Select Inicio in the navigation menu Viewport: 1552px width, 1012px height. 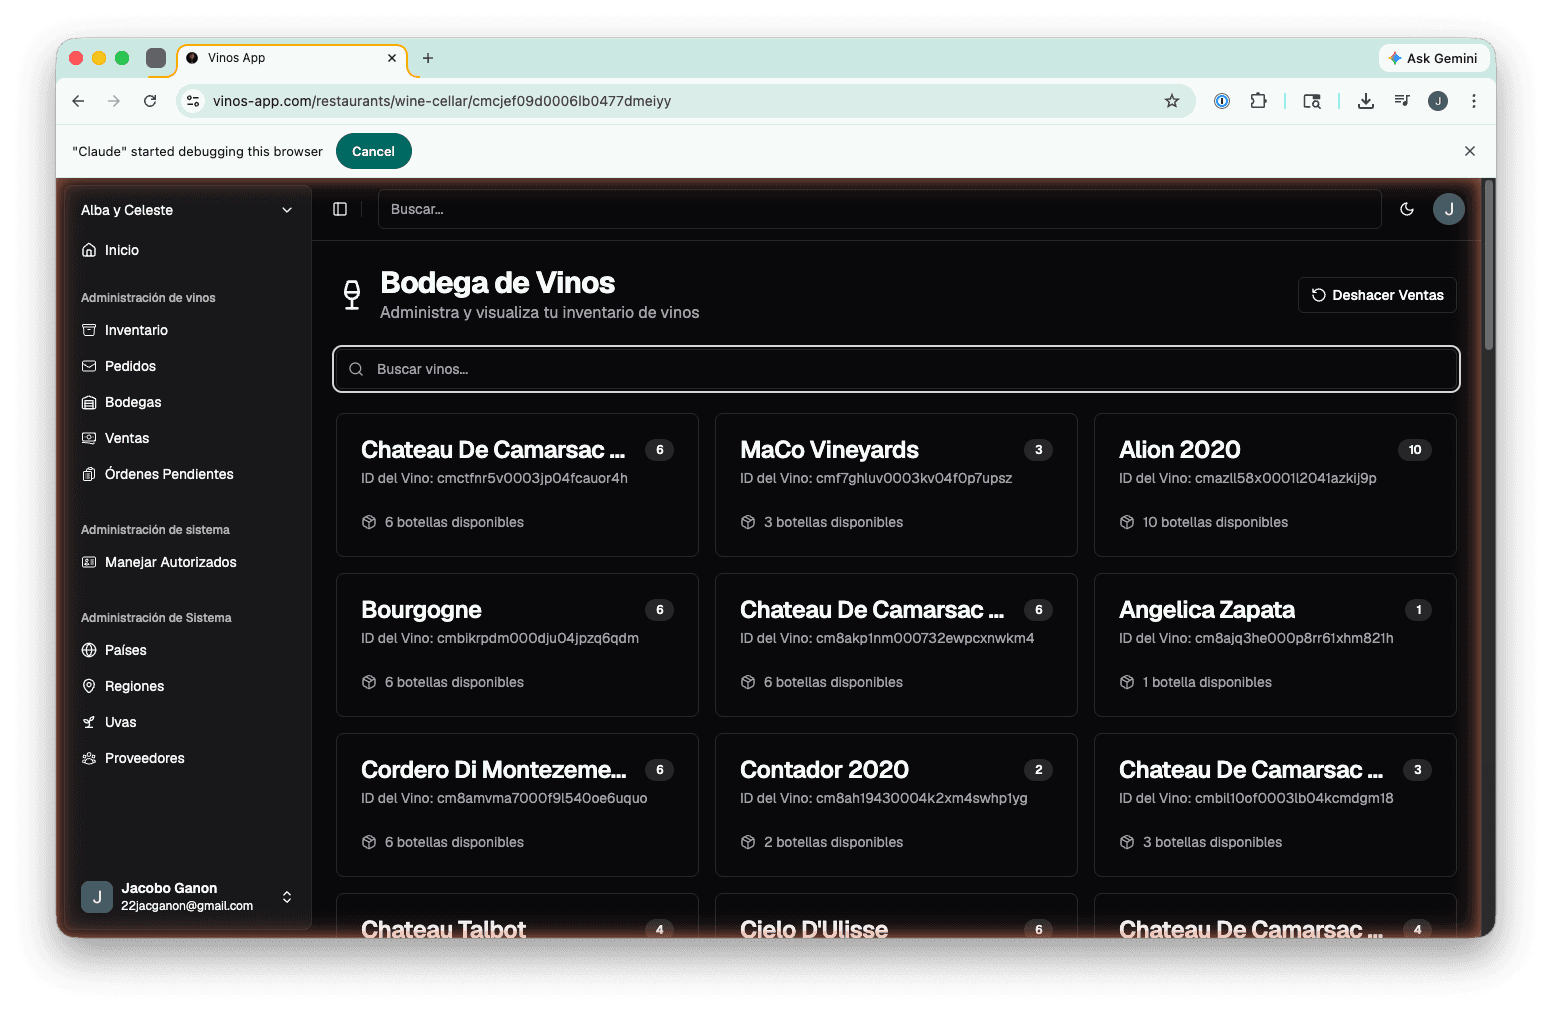[x=121, y=250]
